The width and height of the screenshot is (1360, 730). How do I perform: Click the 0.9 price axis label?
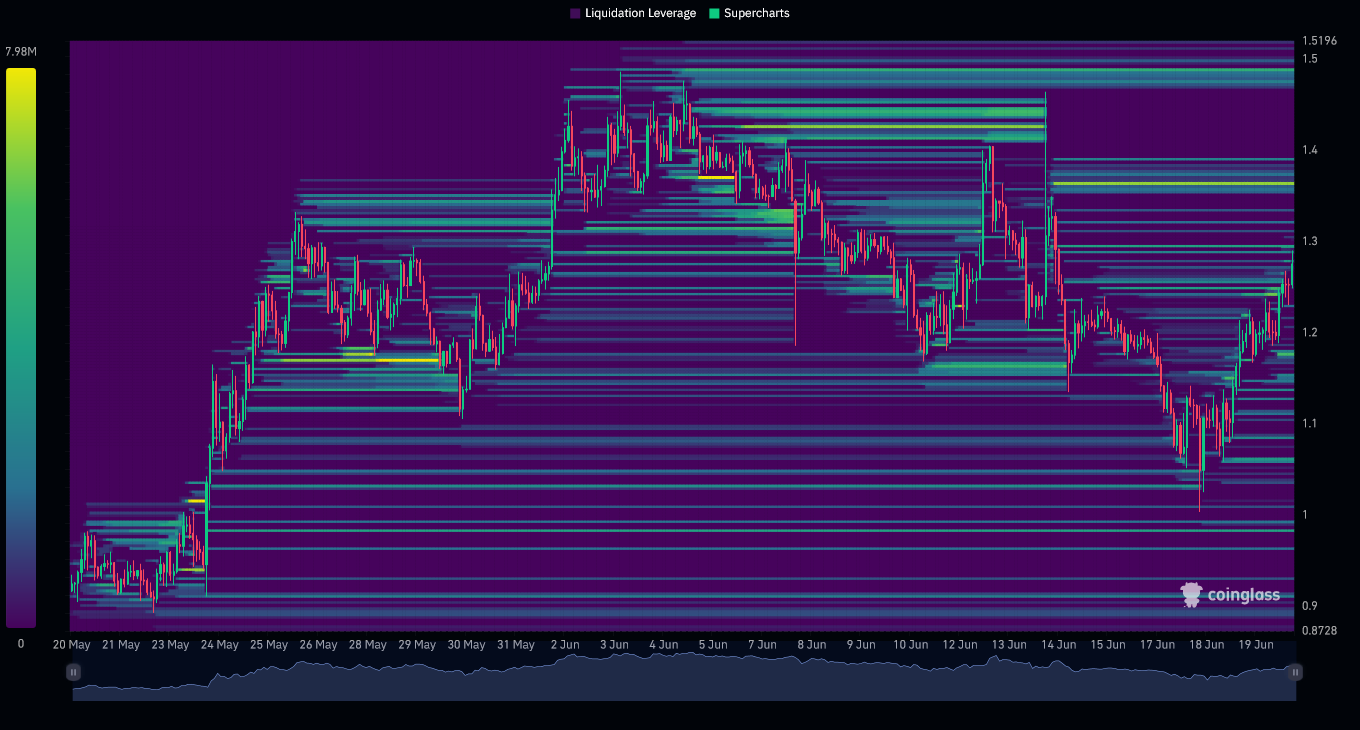(1310, 605)
